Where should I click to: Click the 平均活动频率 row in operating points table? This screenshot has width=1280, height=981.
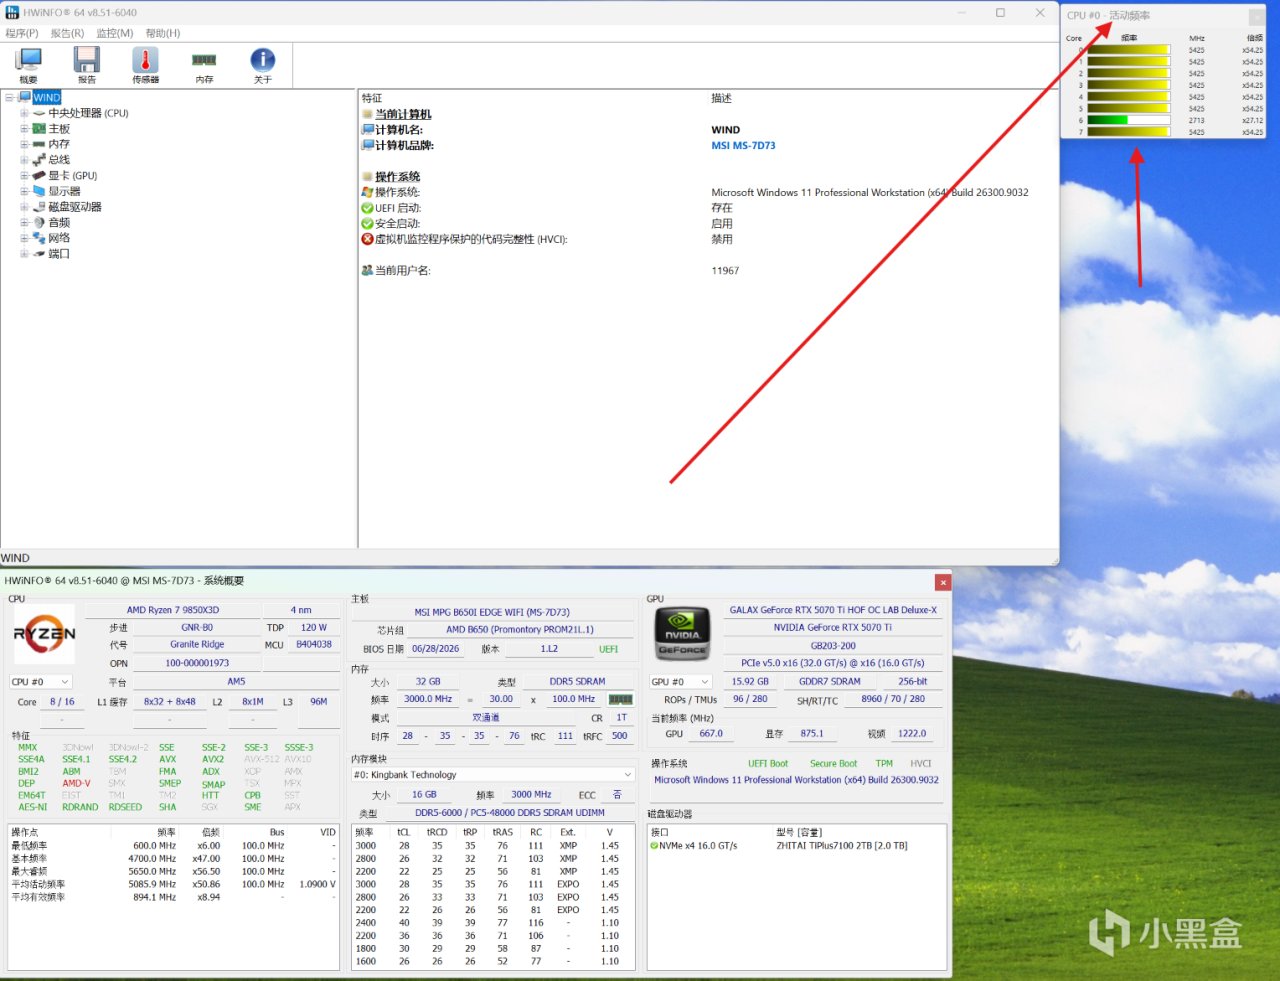click(174, 884)
